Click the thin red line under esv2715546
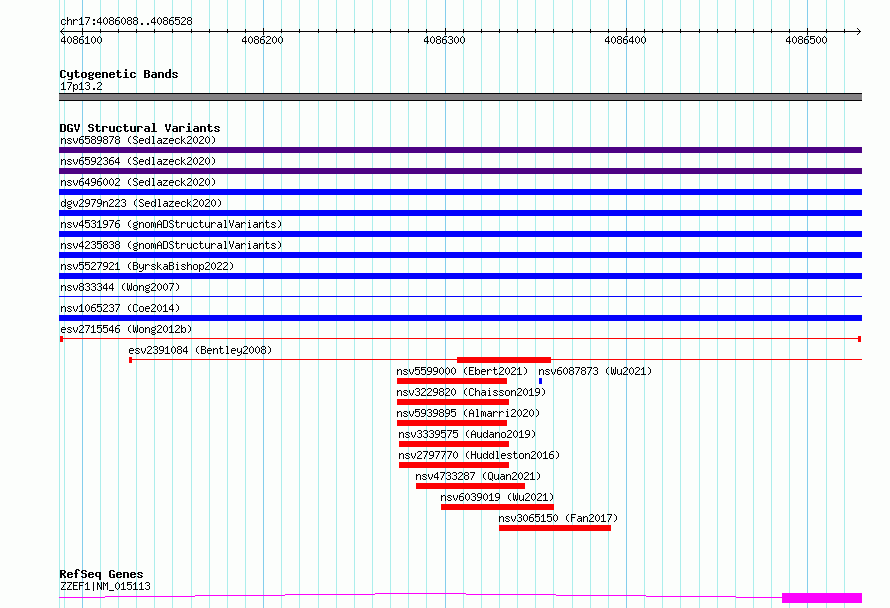Screen dimensions: 890x608 point(460,339)
